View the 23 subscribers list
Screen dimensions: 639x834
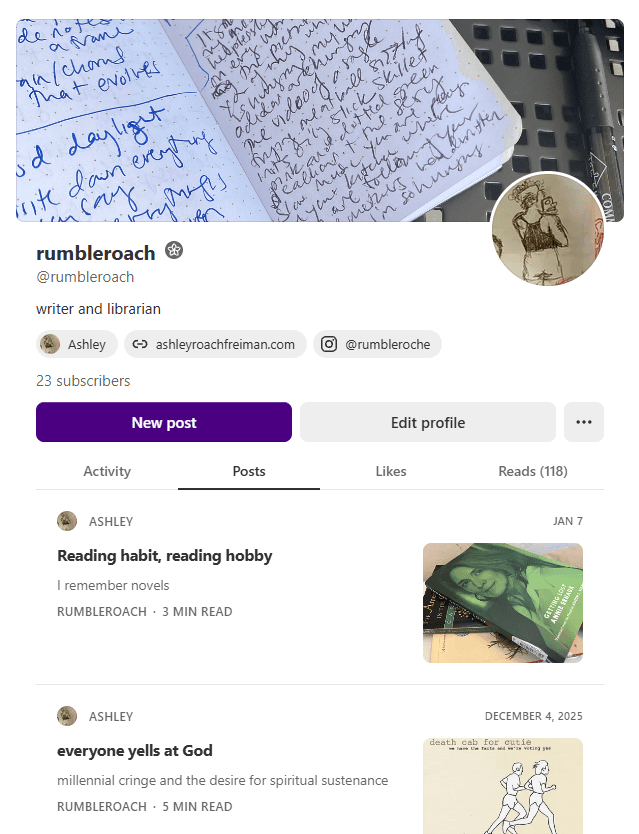[x=83, y=381]
